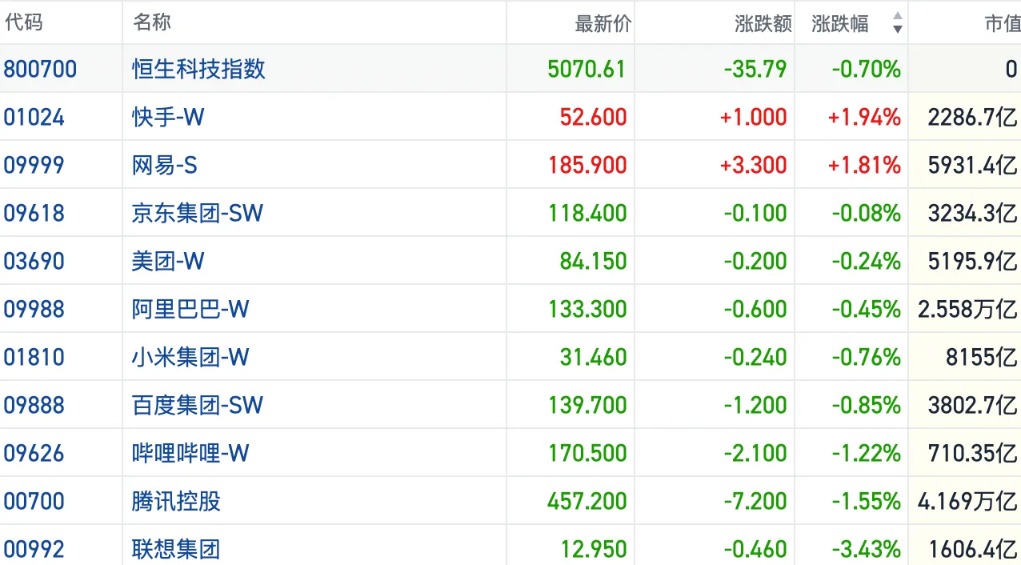Image resolution: width=1021 pixels, height=565 pixels.
Task: Click the price 31.460
Action: pos(593,357)
